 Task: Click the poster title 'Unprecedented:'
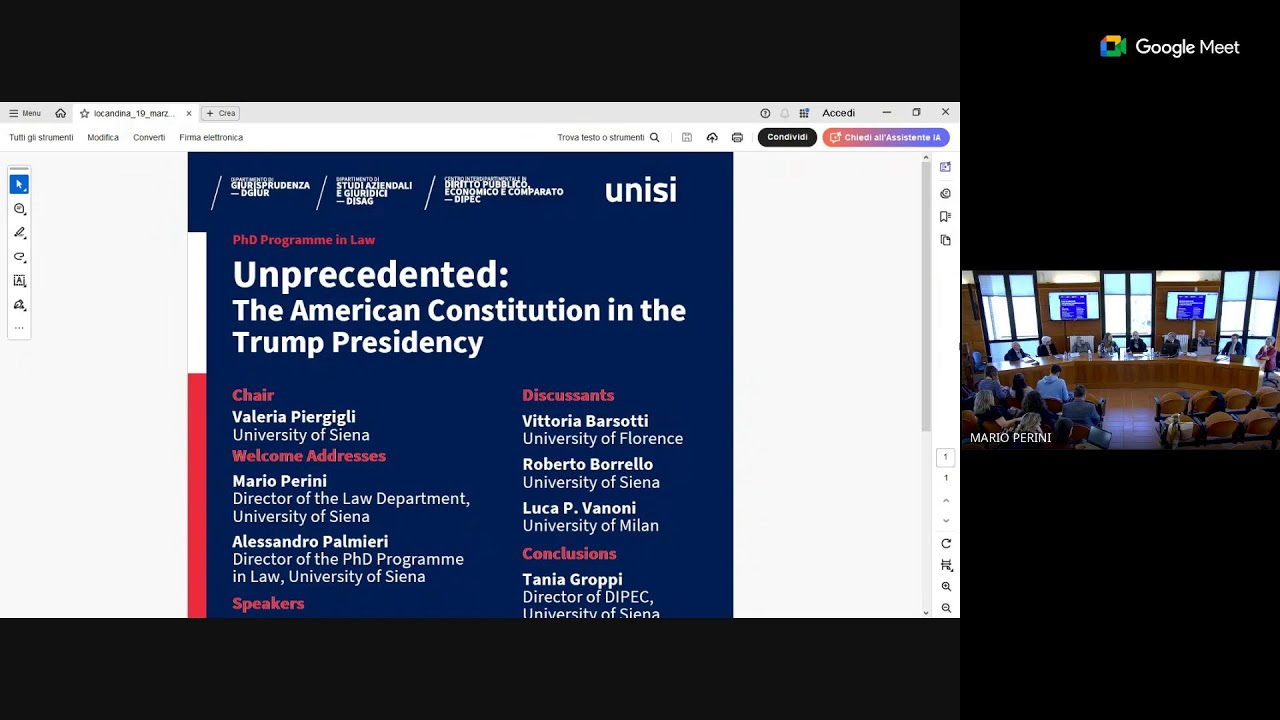tap(371, 274)
